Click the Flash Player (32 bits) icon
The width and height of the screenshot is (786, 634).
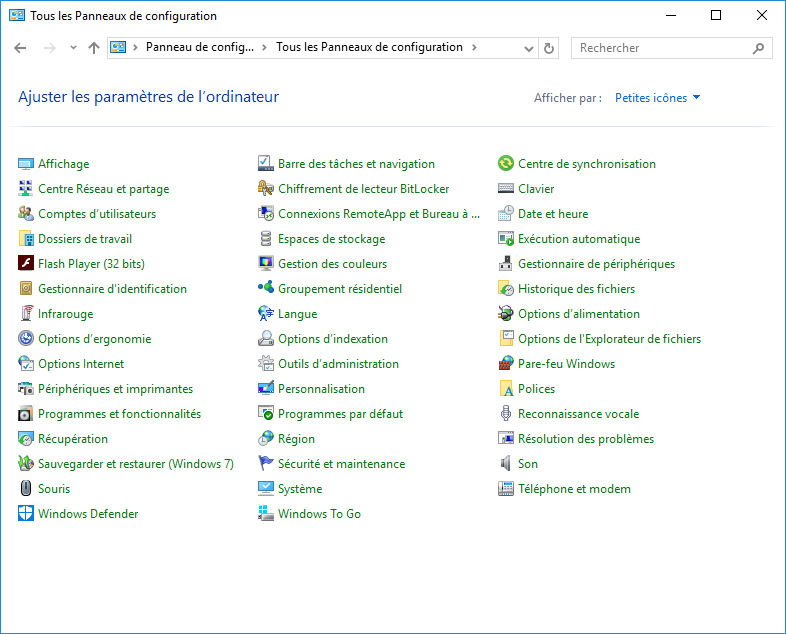tap(26, 264)
